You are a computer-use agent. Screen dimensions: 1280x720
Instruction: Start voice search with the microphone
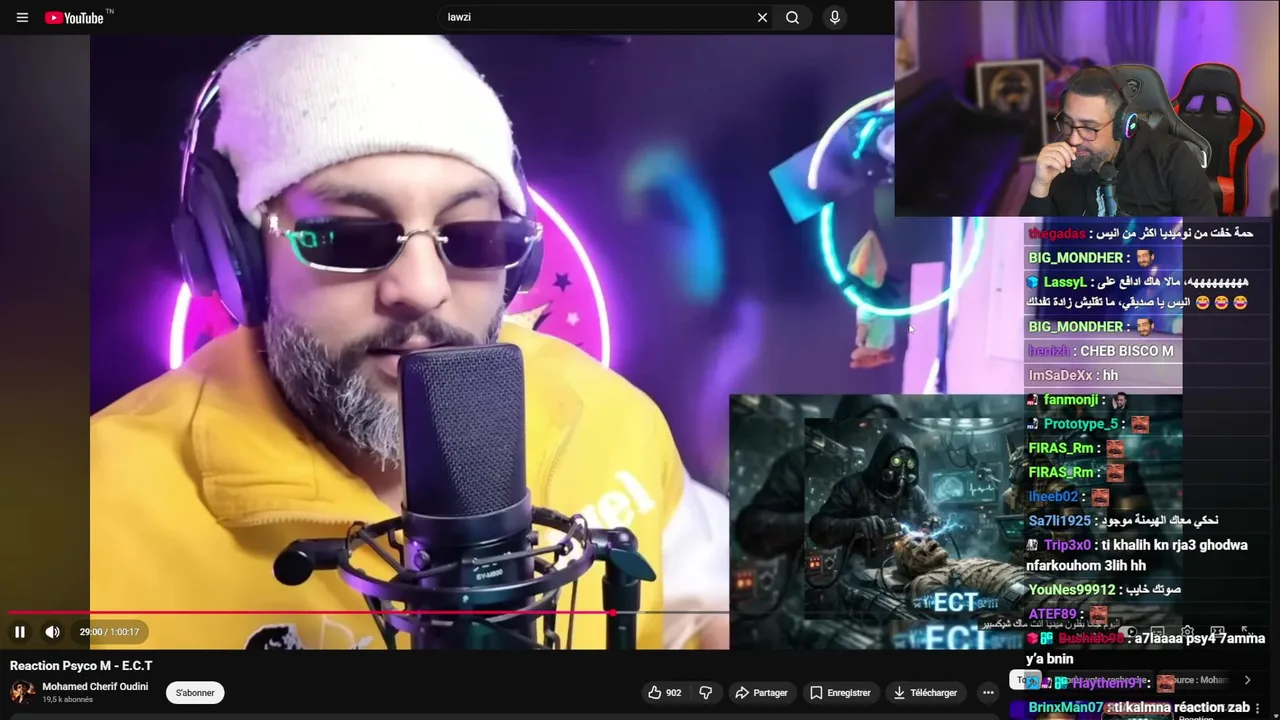[834, 17]
